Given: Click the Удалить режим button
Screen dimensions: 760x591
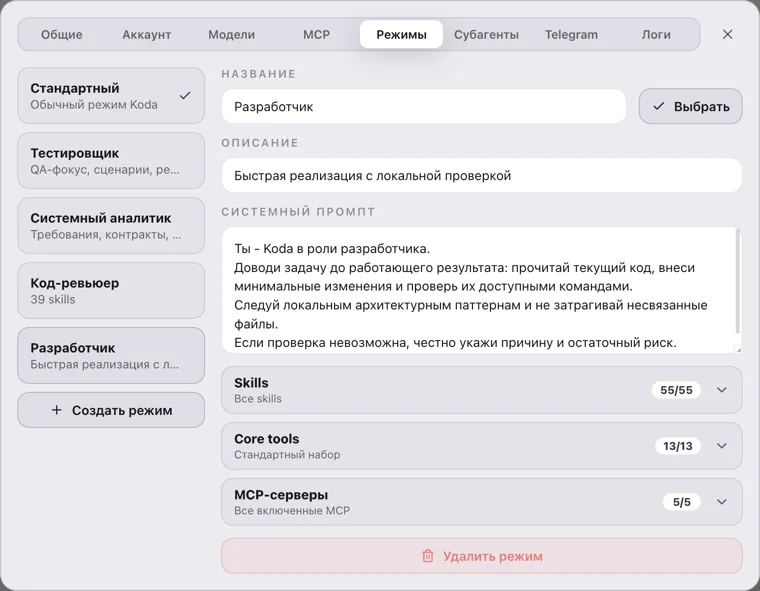Looking at the screenshot, I should (482, 556).
